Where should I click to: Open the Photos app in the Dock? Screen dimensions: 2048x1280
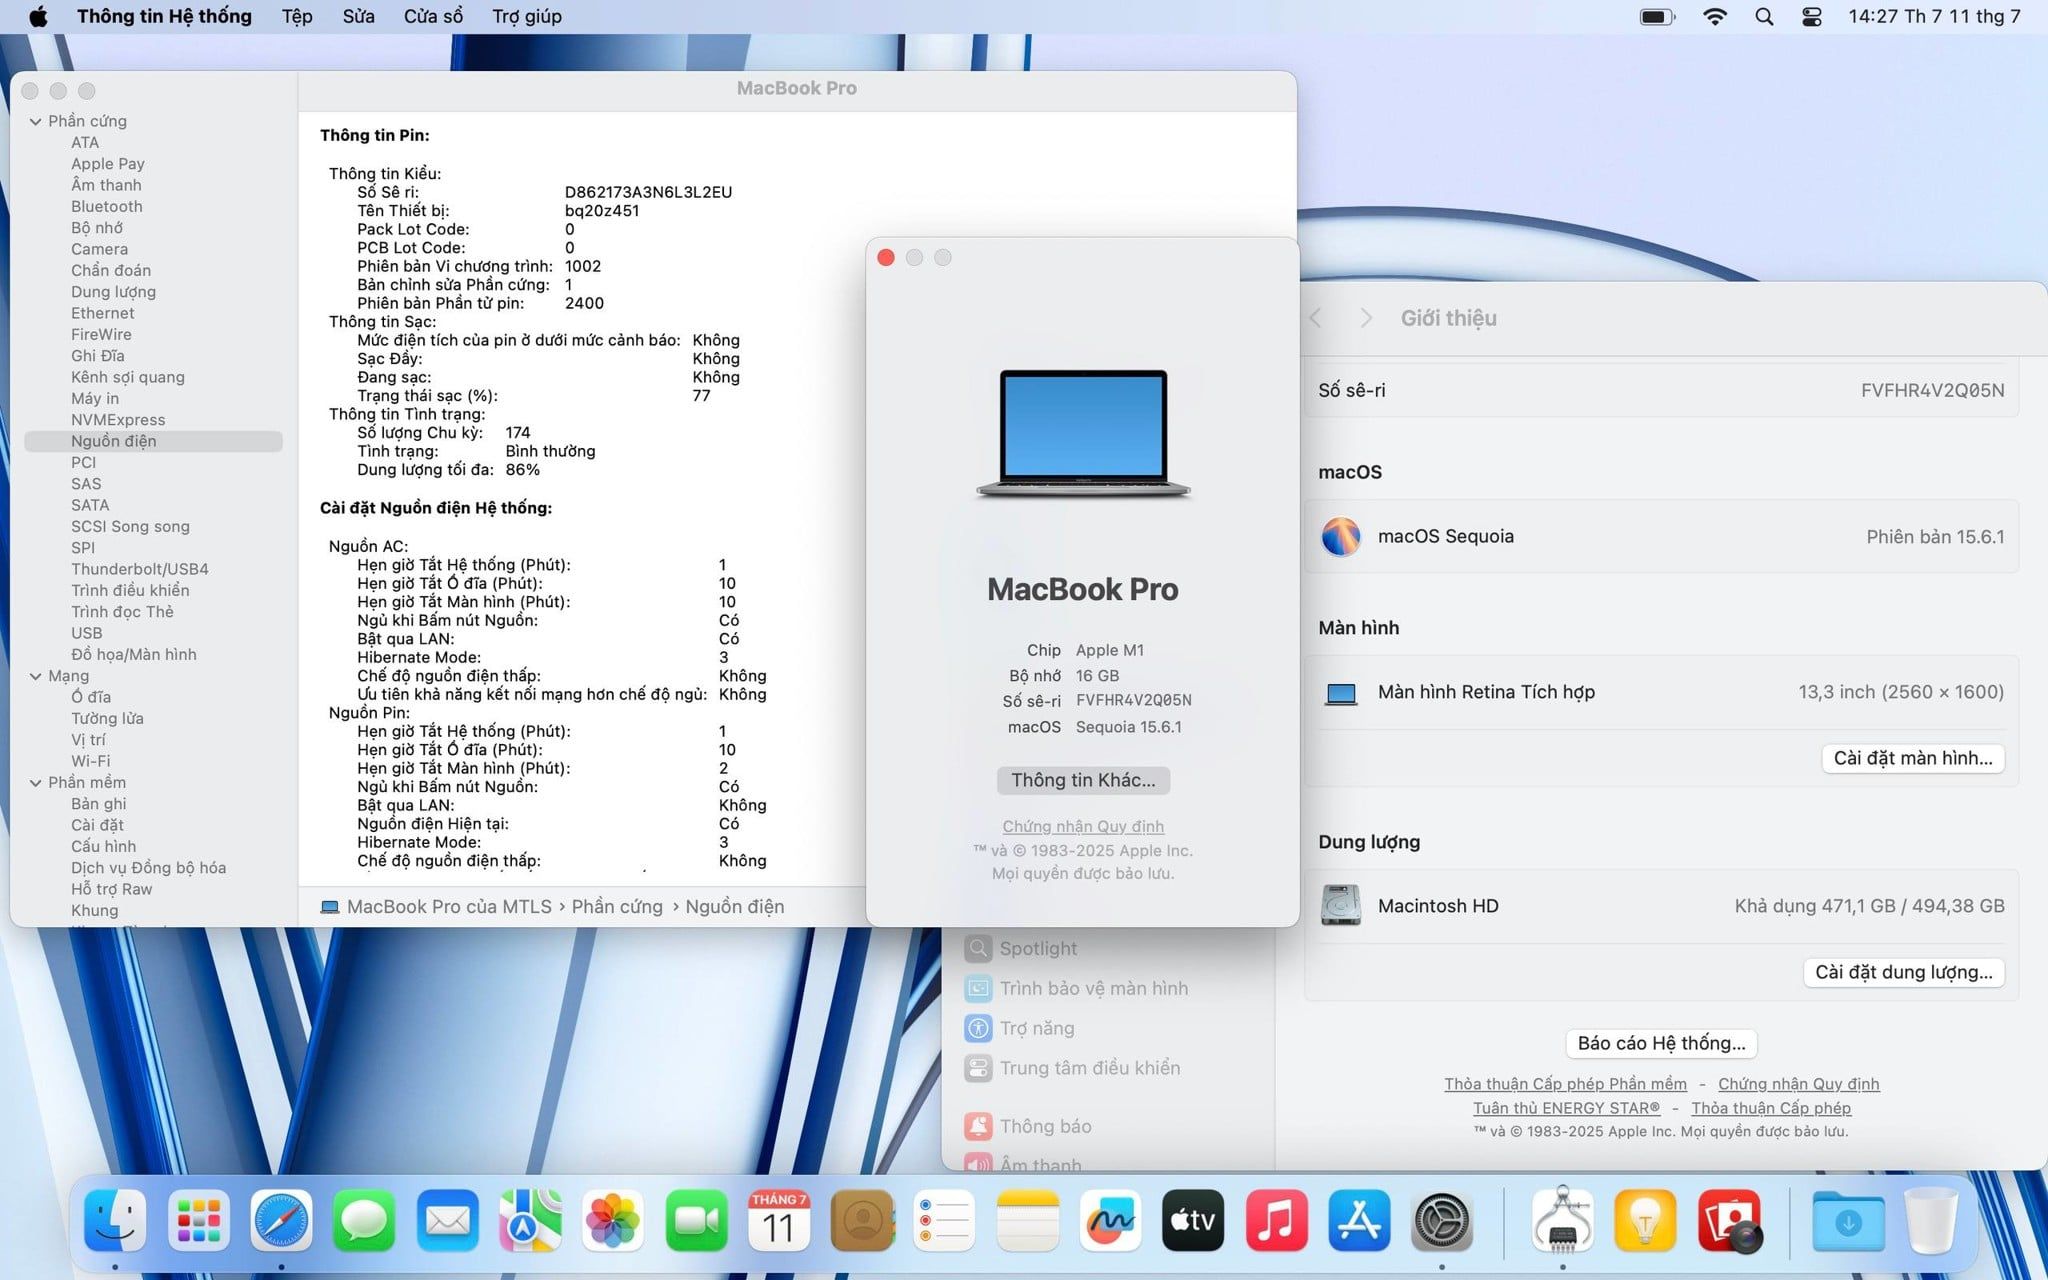click(613, 1221)
